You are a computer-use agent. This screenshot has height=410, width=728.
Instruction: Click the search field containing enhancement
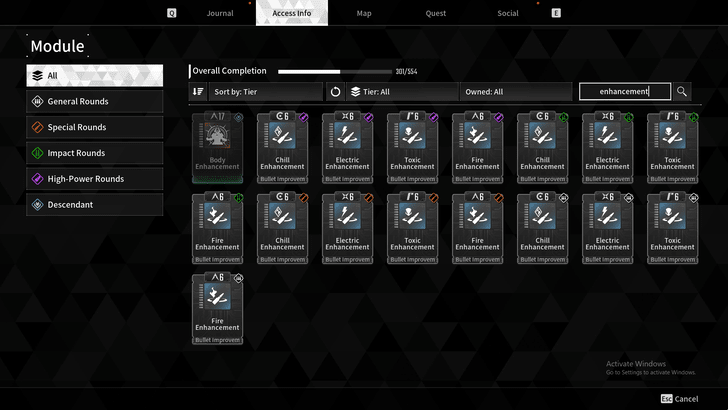click(x=625, y=91)
